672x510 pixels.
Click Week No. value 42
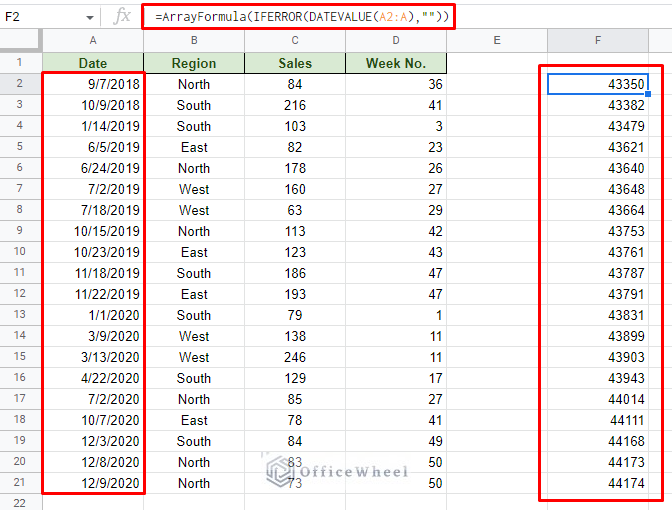point(396,231)
